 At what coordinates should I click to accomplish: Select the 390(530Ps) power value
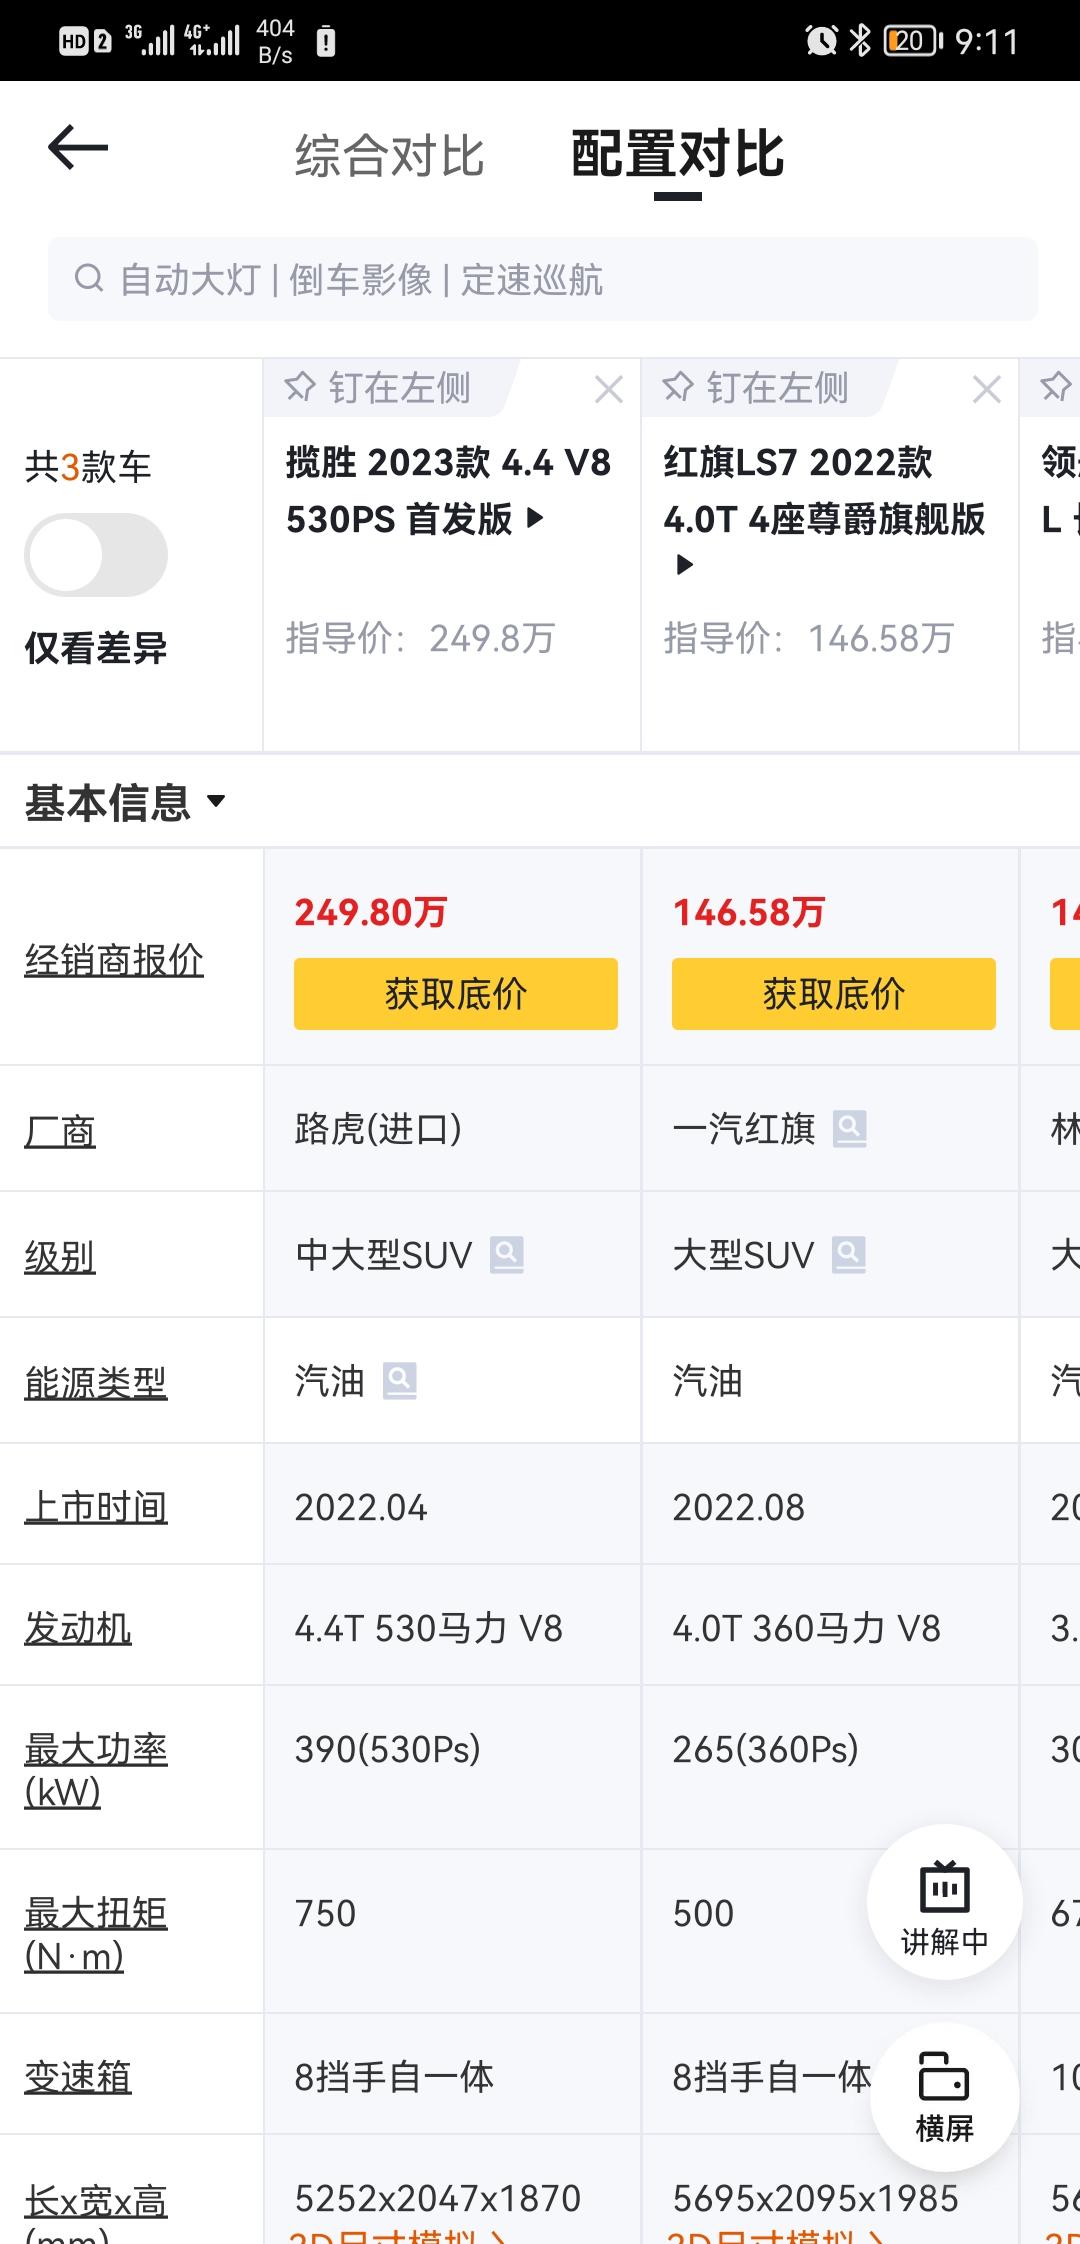pos(388,1749)
